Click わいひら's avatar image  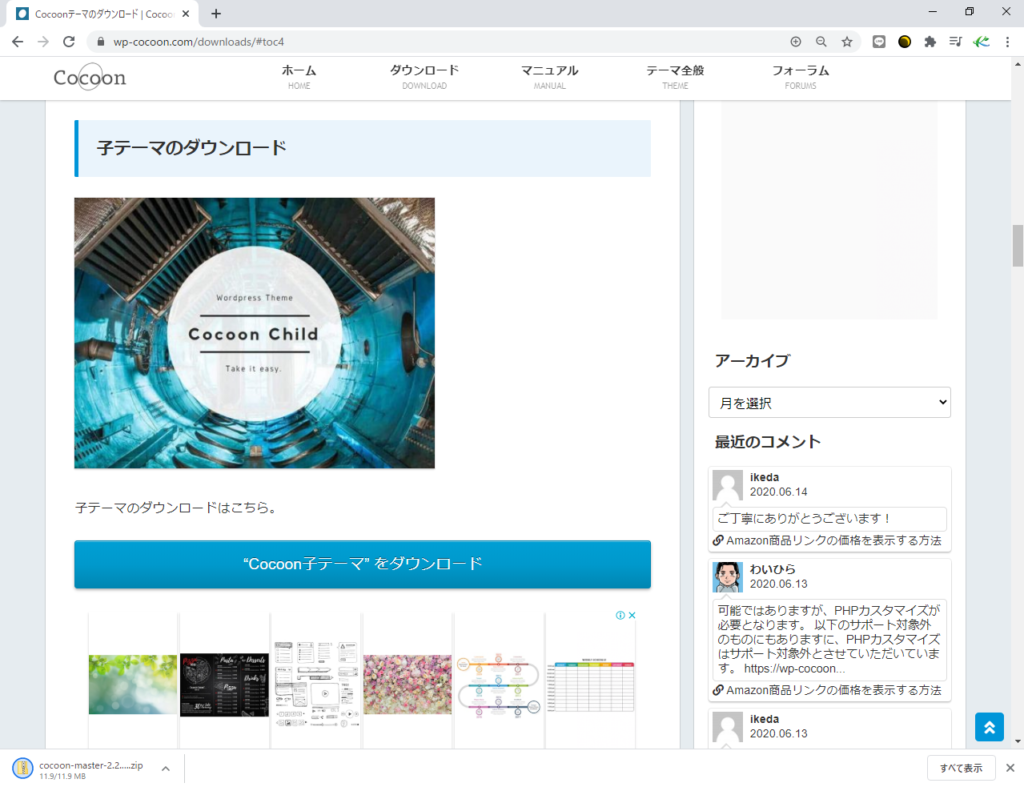(x=728, y=577)
